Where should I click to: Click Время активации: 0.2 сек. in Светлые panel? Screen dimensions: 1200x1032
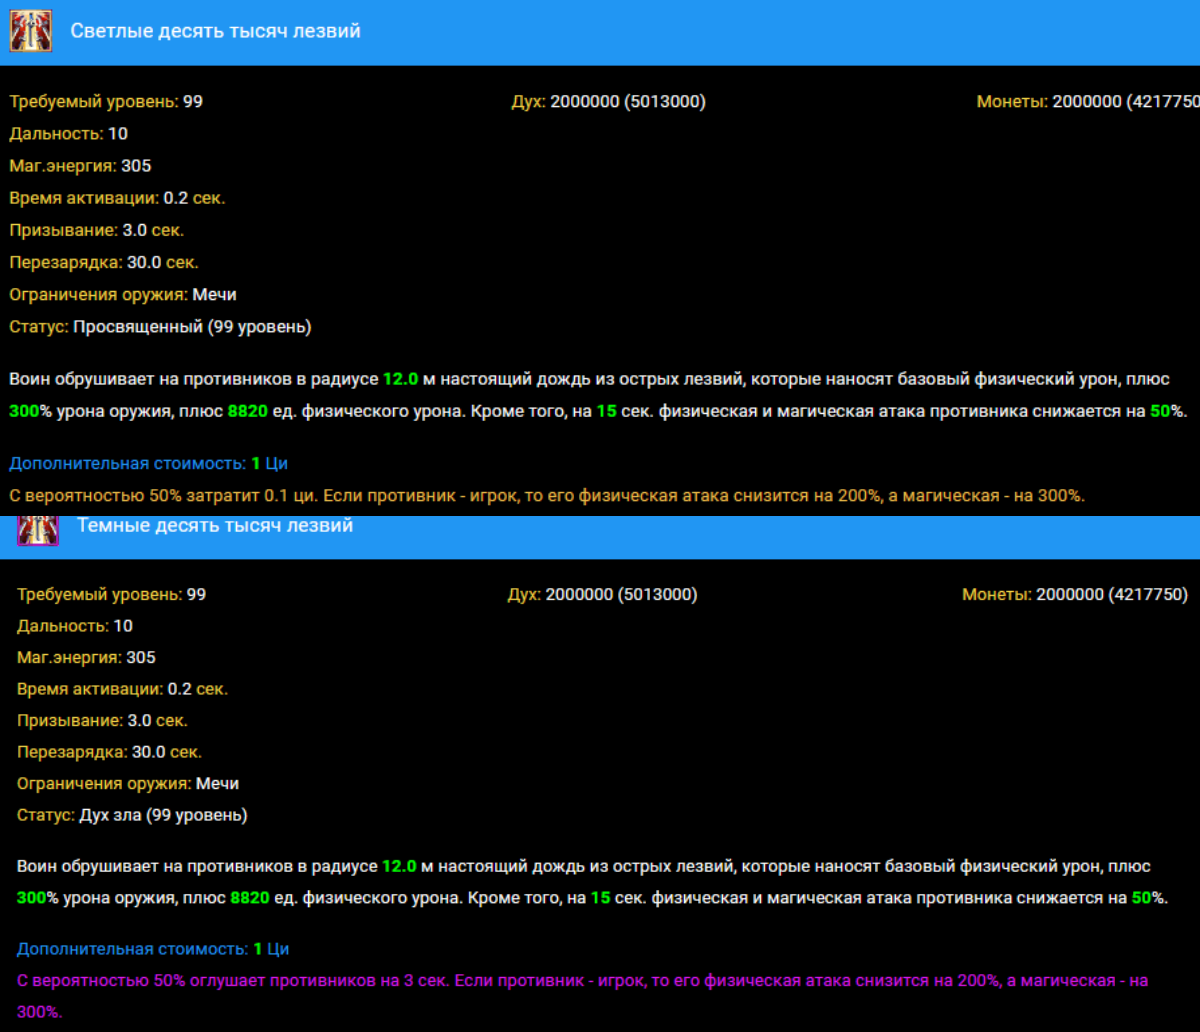[x=117, y=198]
